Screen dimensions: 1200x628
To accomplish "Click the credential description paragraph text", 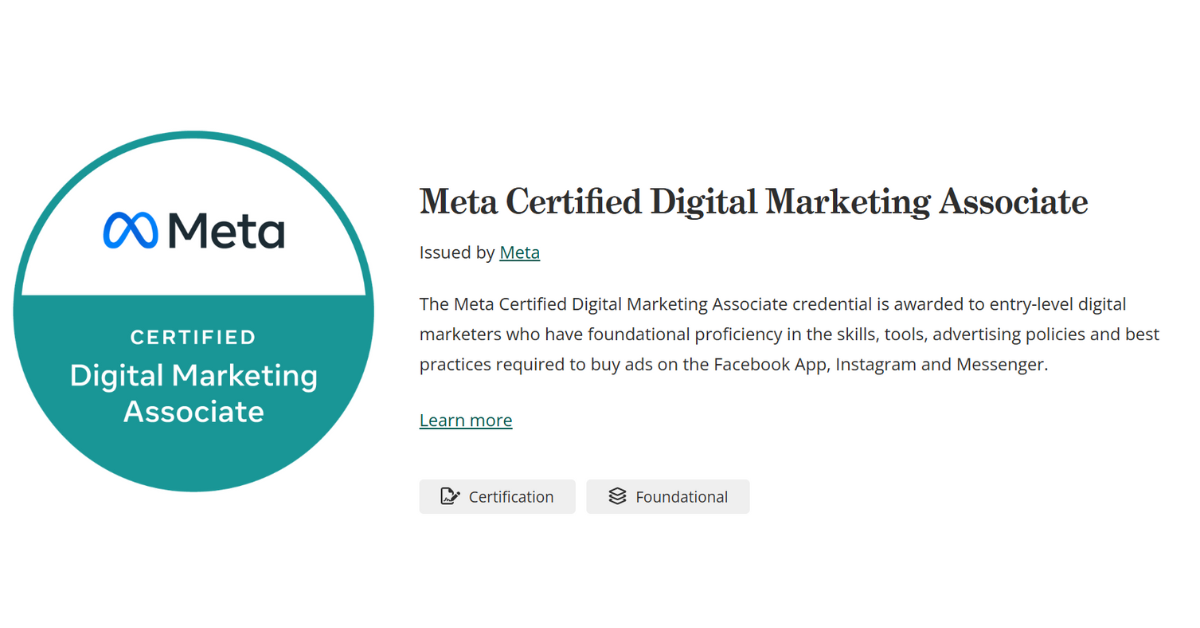I will (789, 334).
